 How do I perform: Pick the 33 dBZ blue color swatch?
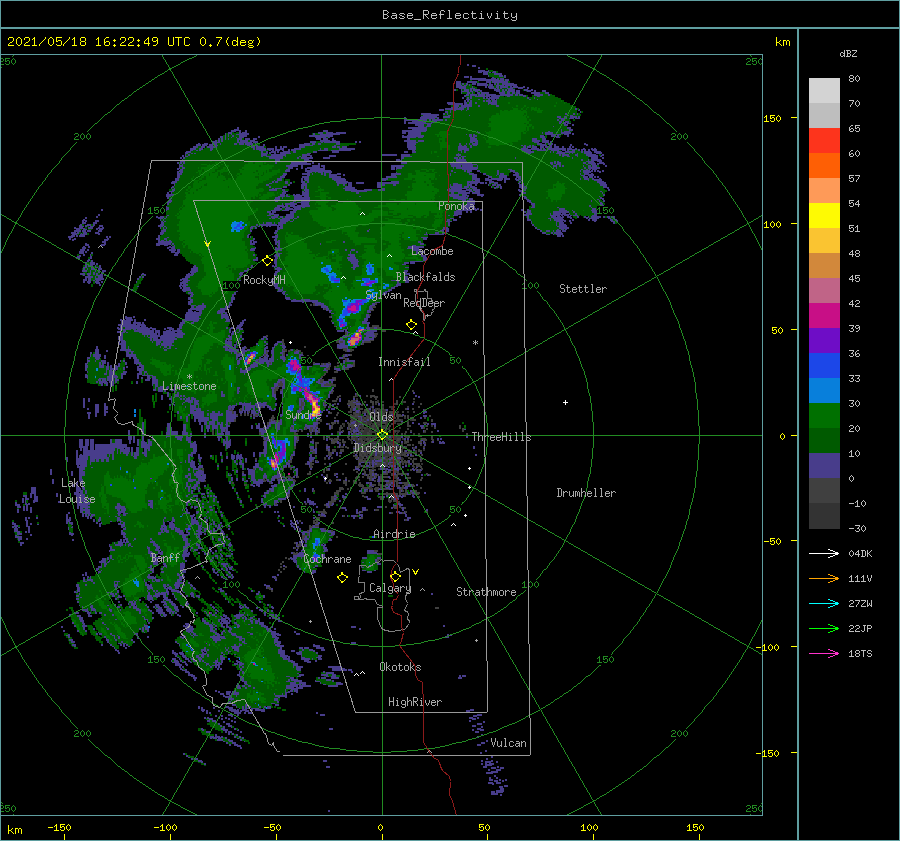coord(824,365)
